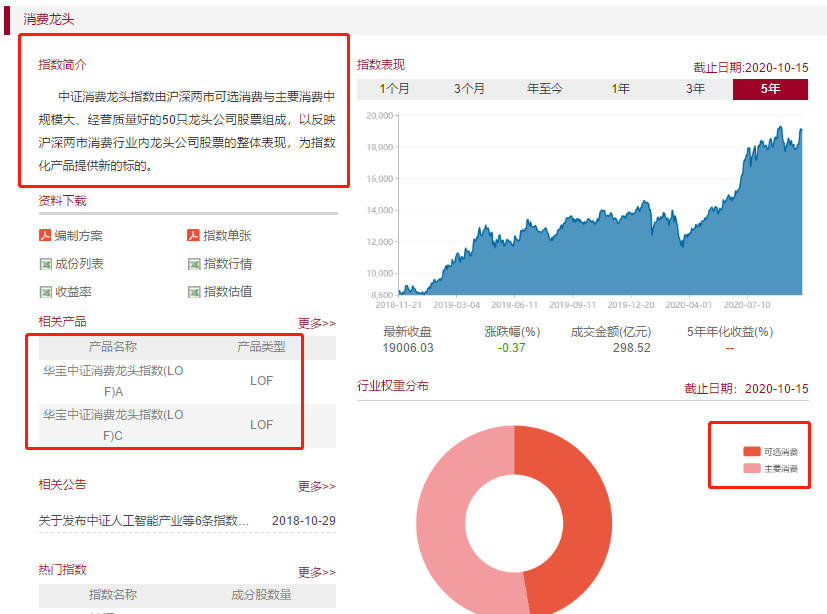Open 华宝中证消费龙头指数(LOF)C product
This screenshot has width=827, height=614.
[x=113, y=425]
